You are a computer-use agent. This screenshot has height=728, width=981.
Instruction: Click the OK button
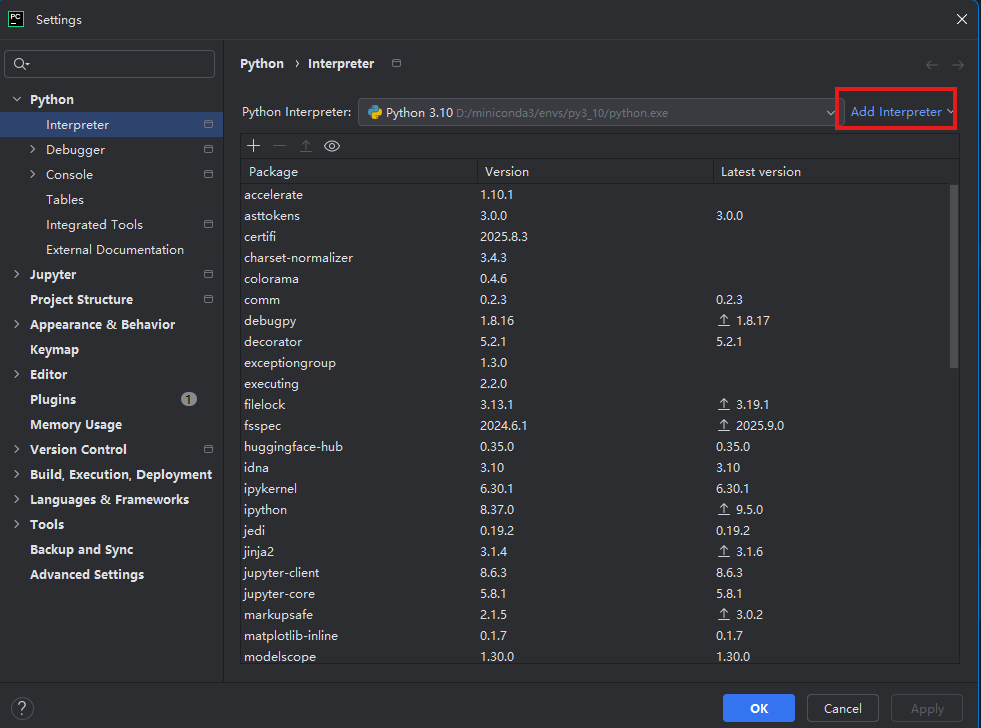tap(759, 708)
